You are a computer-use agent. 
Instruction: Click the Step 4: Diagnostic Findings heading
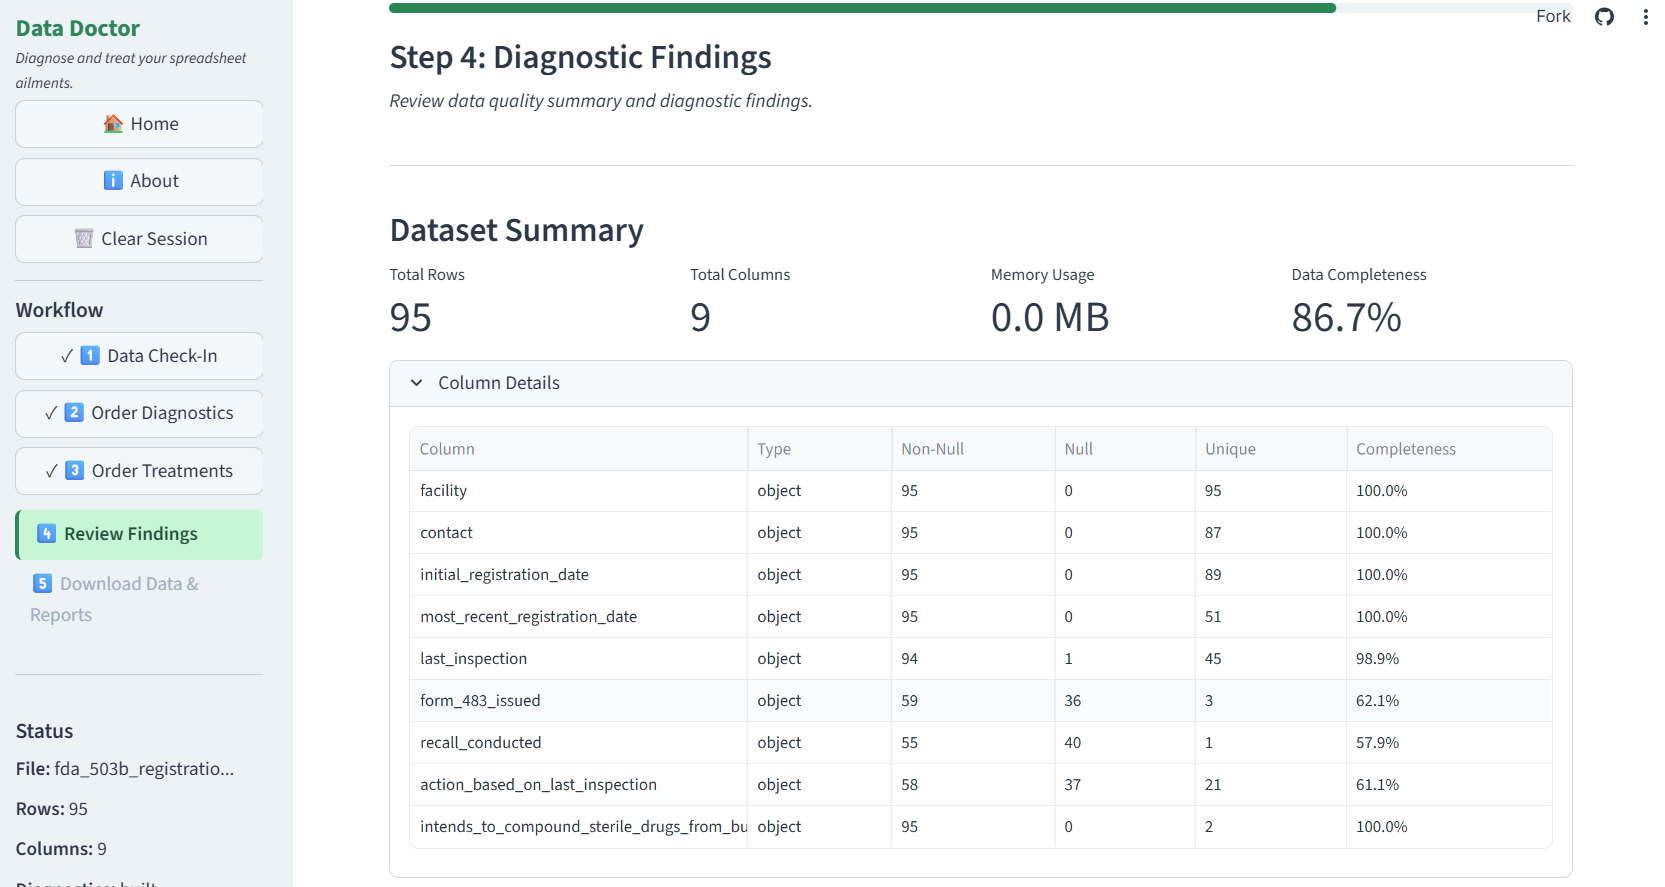click(580, 58)
